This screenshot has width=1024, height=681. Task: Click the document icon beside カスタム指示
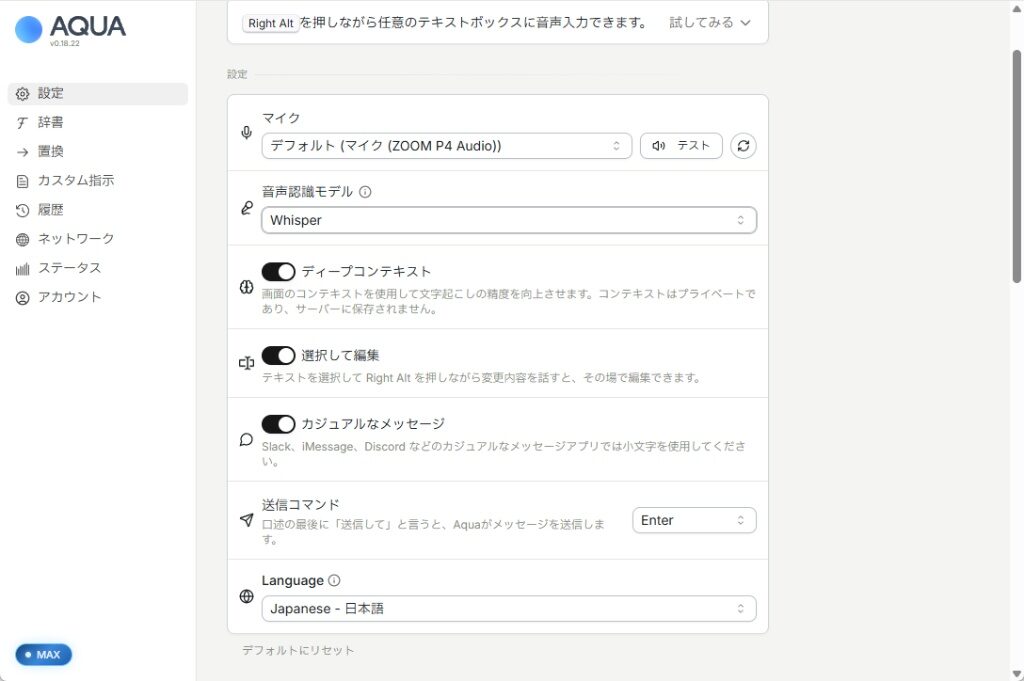[x=22, y=182]
